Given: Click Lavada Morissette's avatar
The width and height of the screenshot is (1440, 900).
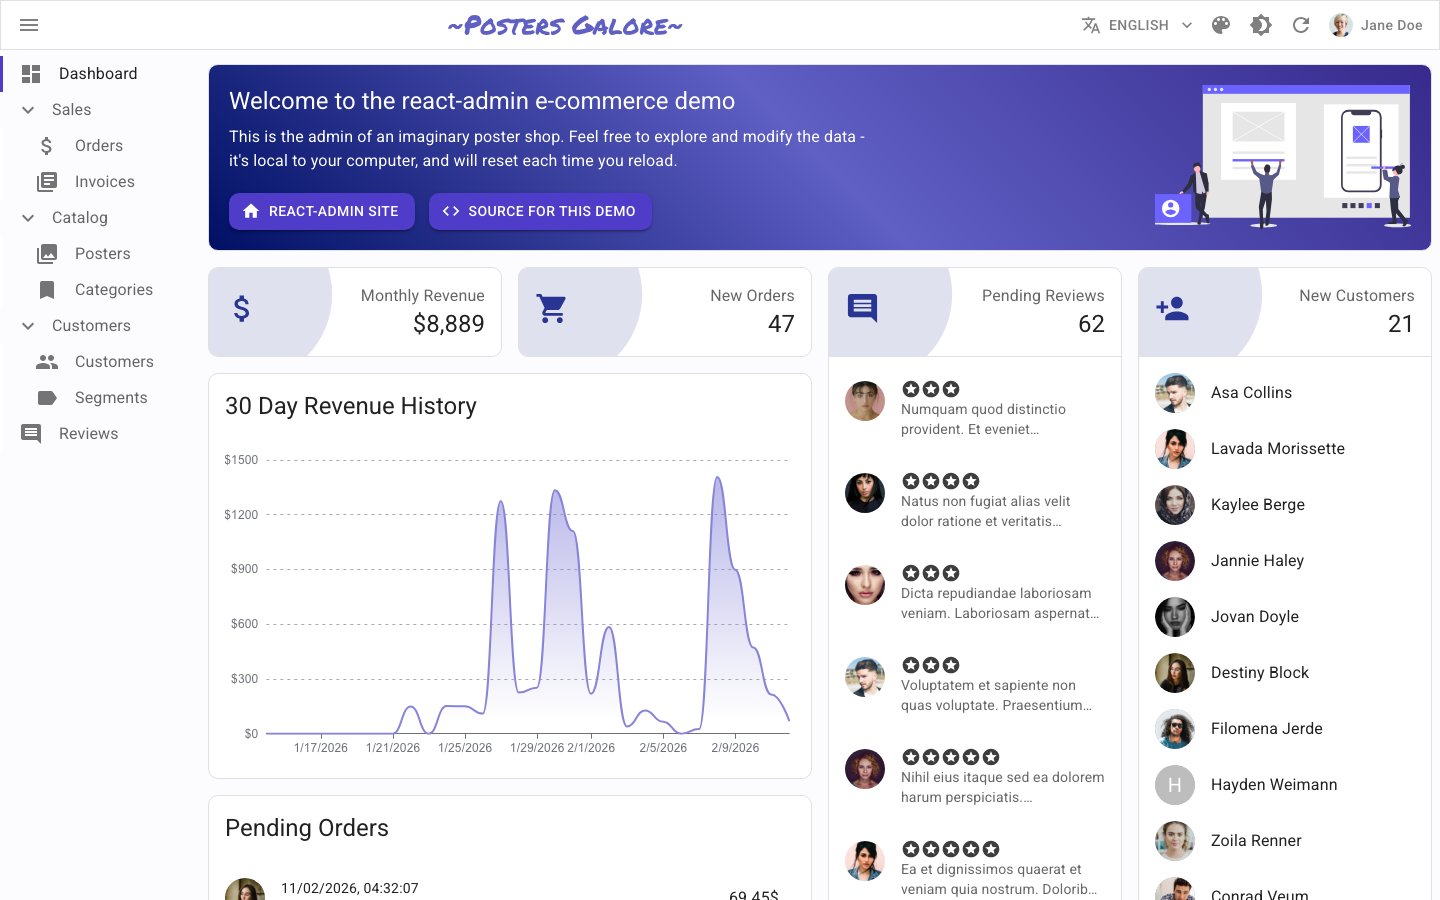Looking at the screenshot, I should pyautogui.click(x=1174, y=449).
